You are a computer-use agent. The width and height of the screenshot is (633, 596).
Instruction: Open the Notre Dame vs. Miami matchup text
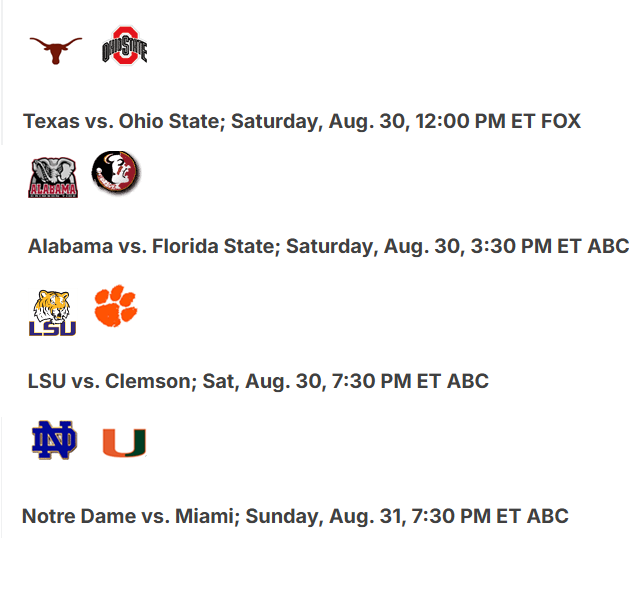tap(128, 516)
